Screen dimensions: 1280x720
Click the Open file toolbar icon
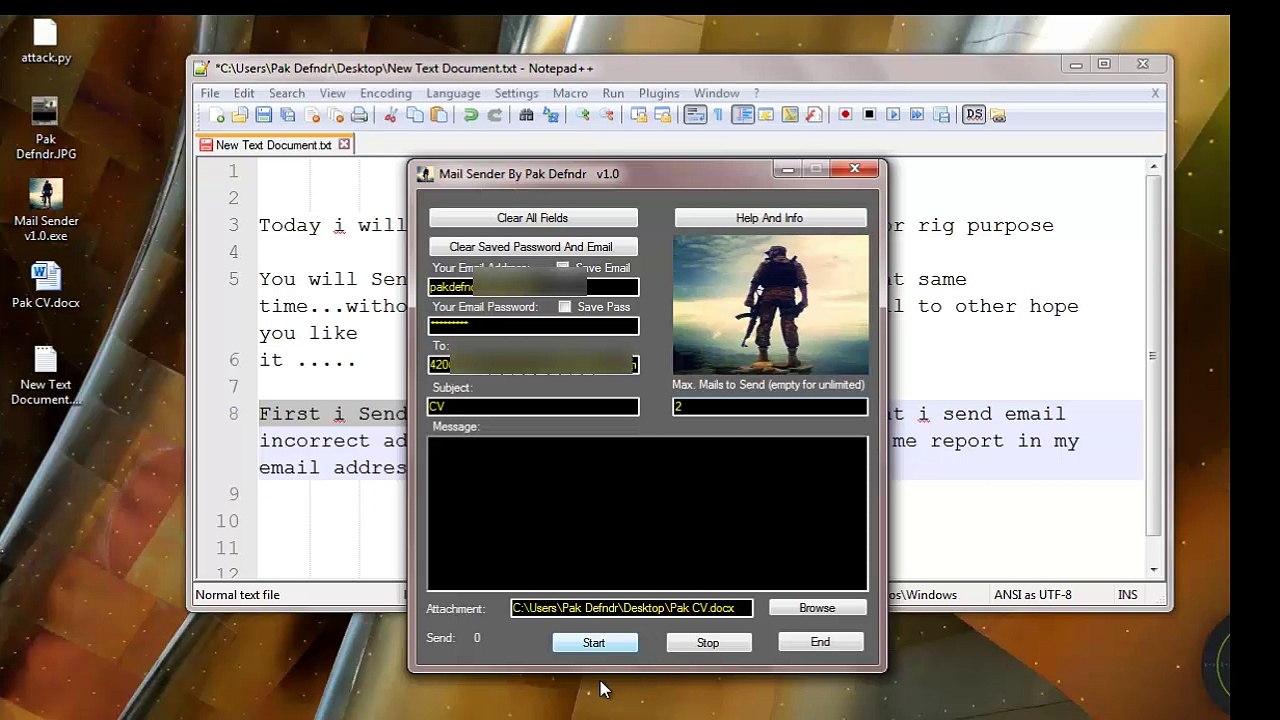241,115
